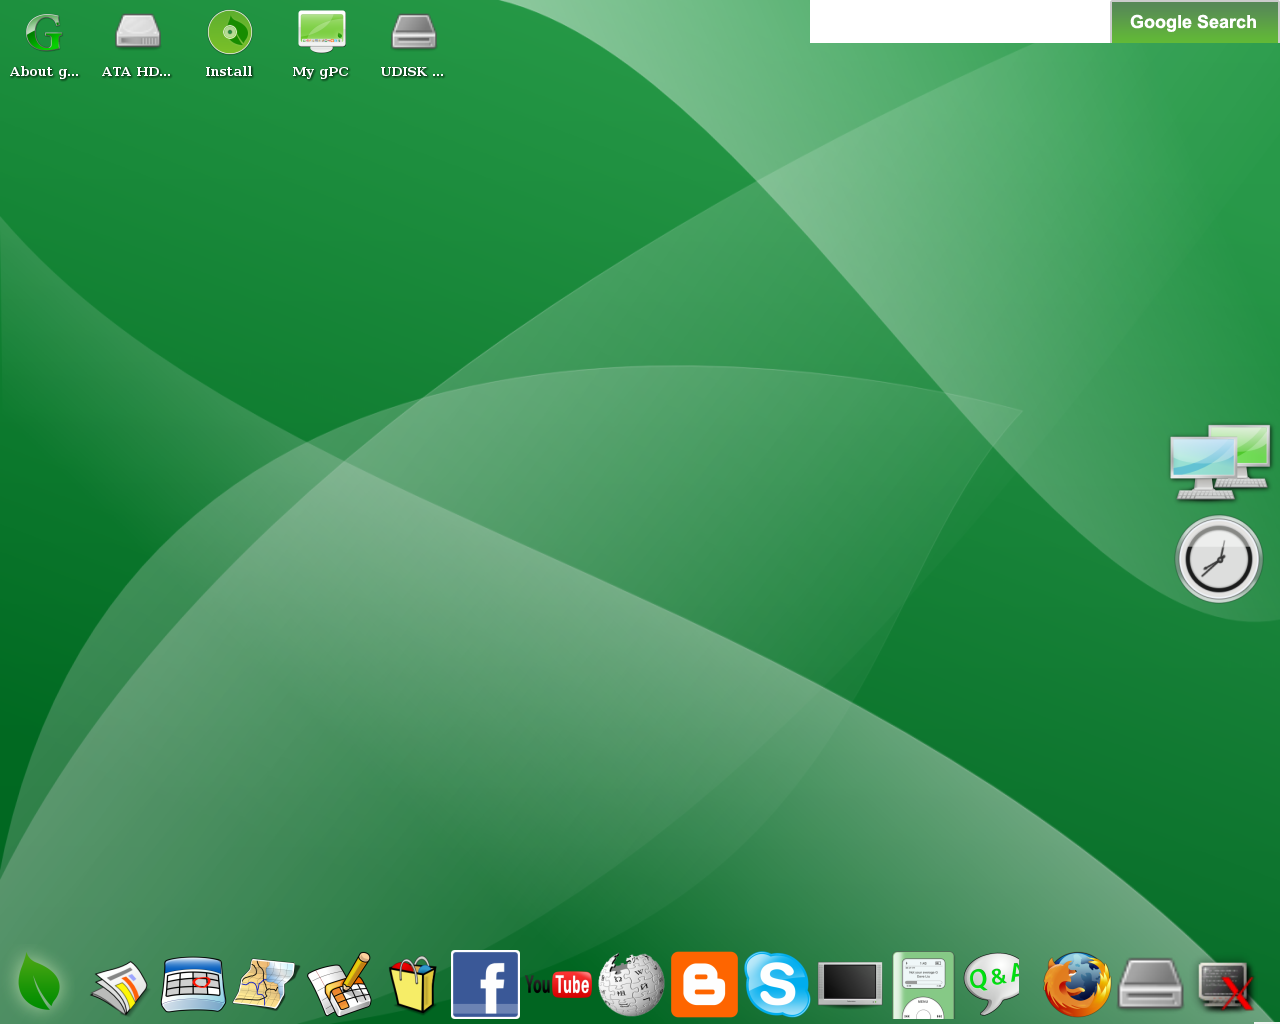Launch the news newspaper icon in dock
Screen dimensions: 1280x1024
coord(119,986)
